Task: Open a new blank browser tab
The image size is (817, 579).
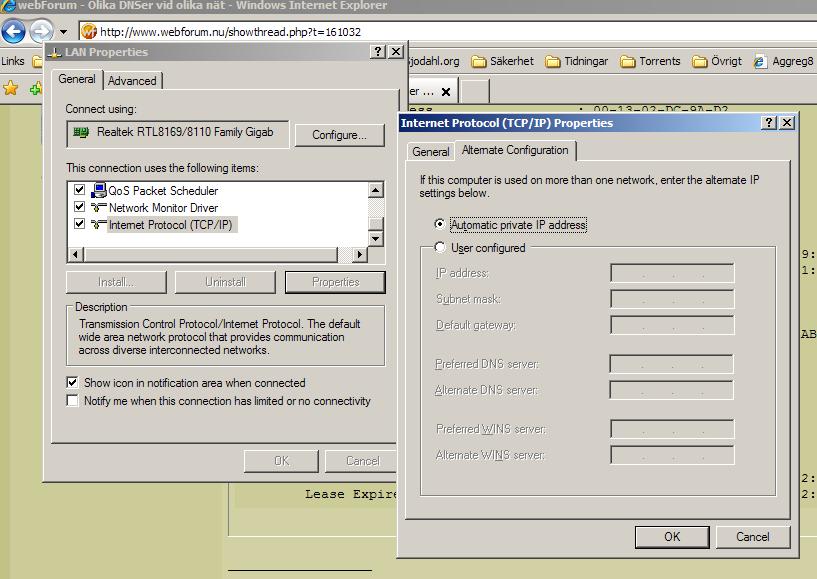Action: click(x=475, y=91)
